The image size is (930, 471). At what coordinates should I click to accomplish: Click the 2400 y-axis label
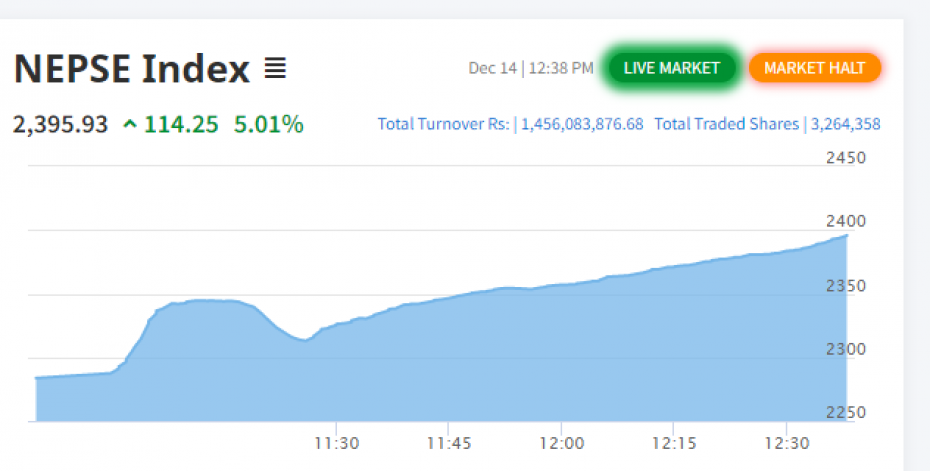[846, 221]
